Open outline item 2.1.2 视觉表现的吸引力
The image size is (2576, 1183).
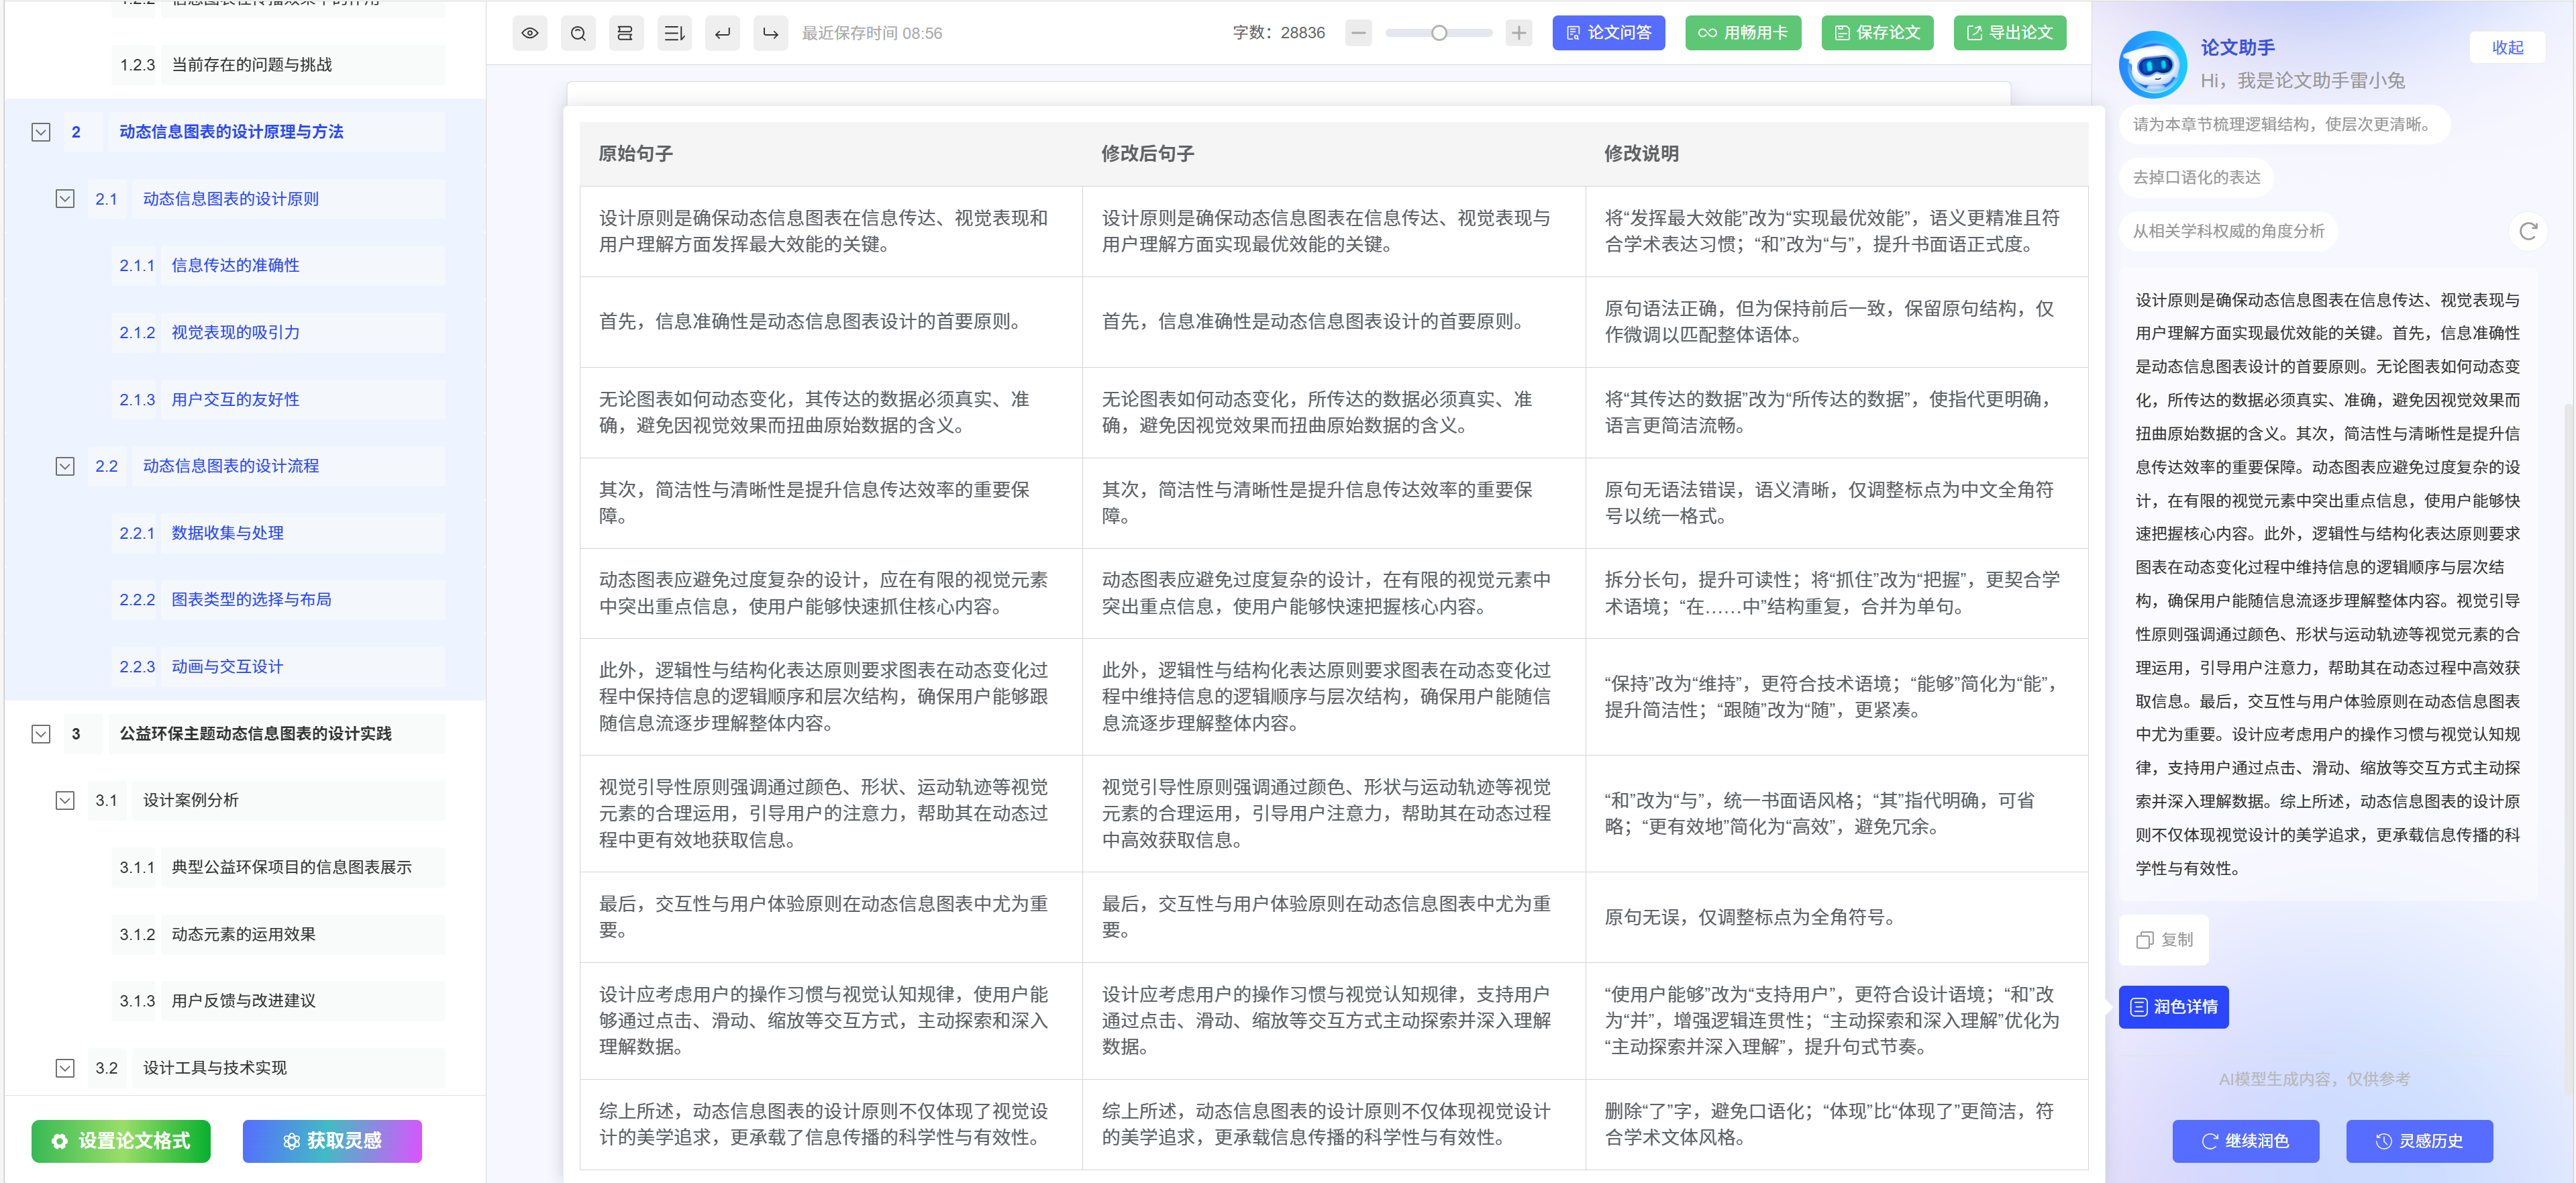(235, 332)
